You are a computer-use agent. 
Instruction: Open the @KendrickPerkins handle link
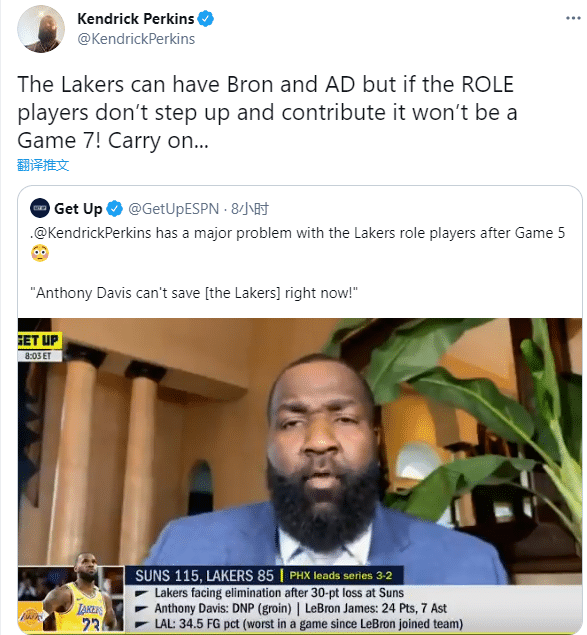pos(136,39)
